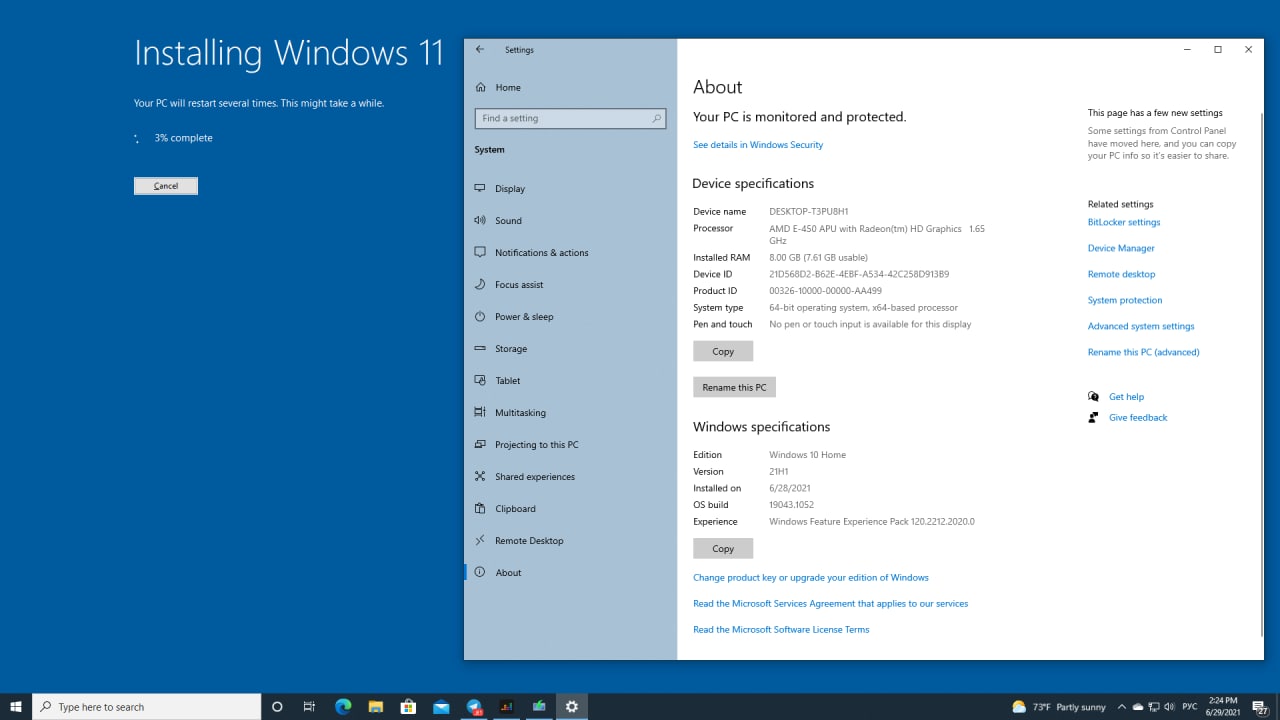Copy the device specifications
Viewport: 1280px width, 720px height.
tap(723, 351)
